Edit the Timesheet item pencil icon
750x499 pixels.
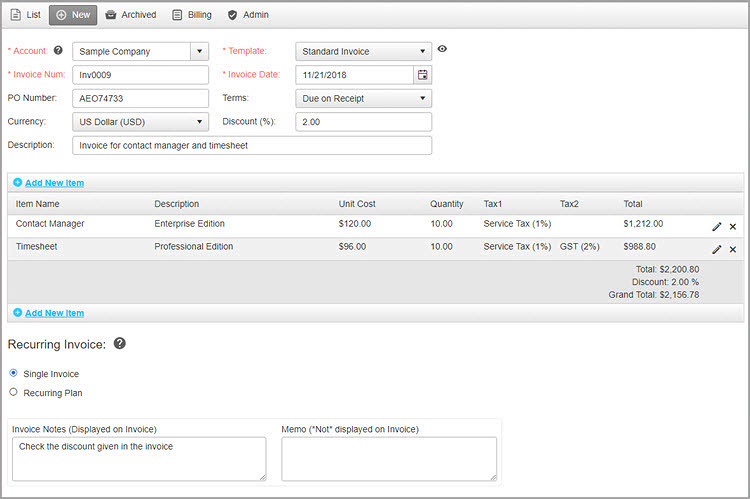(x=717, y=249)
